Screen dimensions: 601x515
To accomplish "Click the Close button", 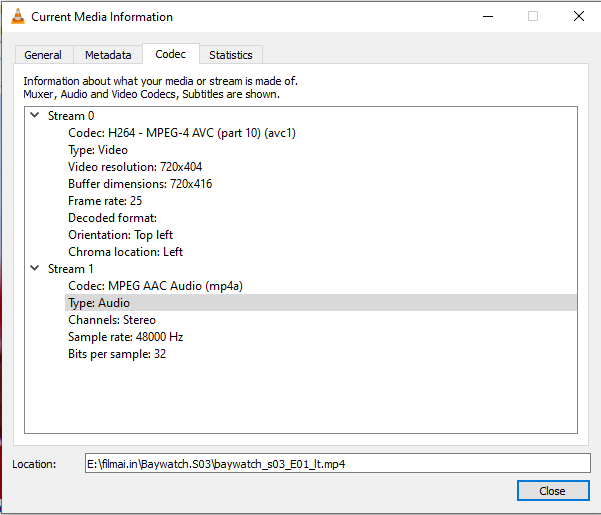I will pyautogui.click(x=553, y=490).
